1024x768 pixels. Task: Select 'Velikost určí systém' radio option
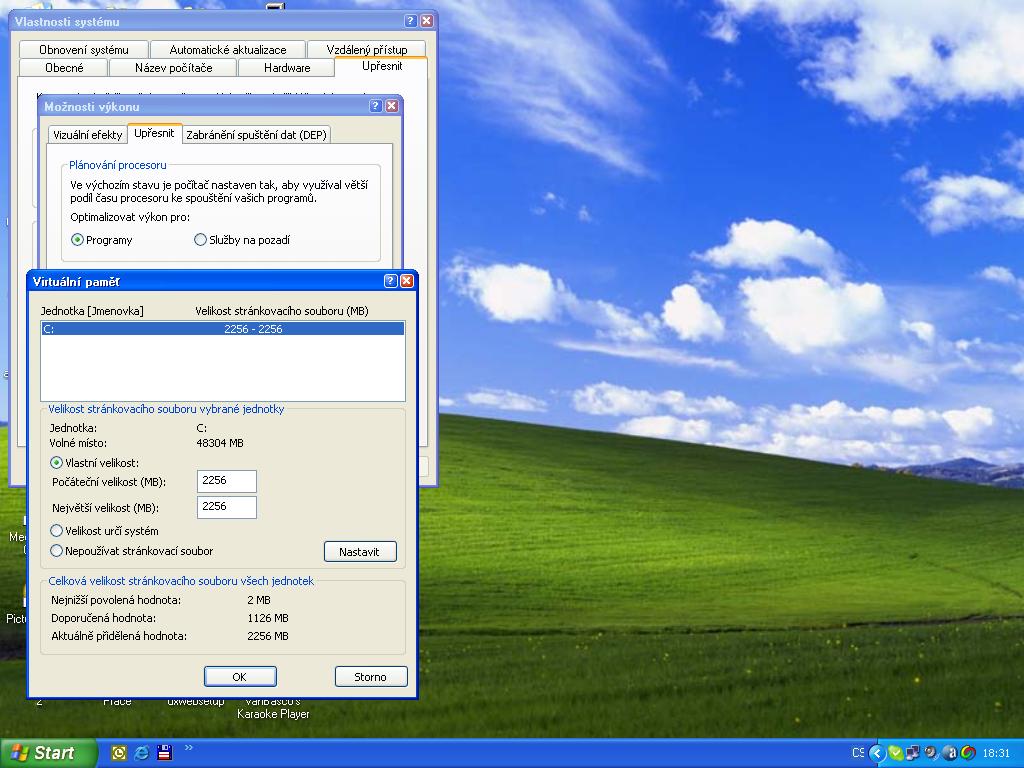pos(57,531)
